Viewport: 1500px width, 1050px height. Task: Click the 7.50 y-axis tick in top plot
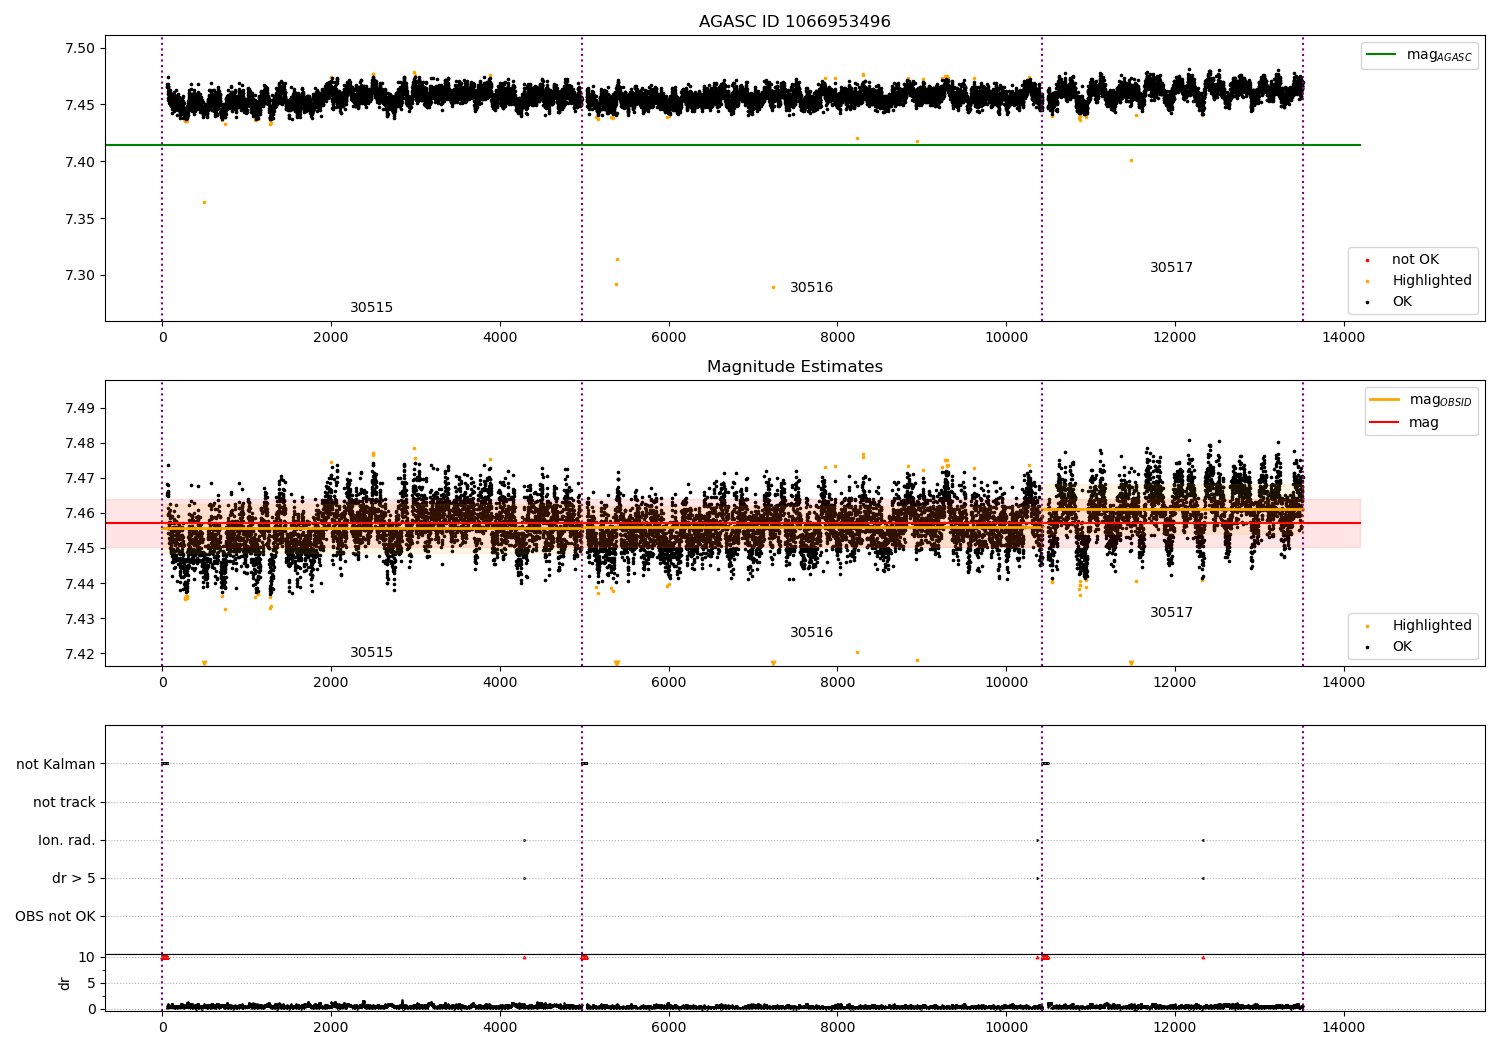point(79,49)
